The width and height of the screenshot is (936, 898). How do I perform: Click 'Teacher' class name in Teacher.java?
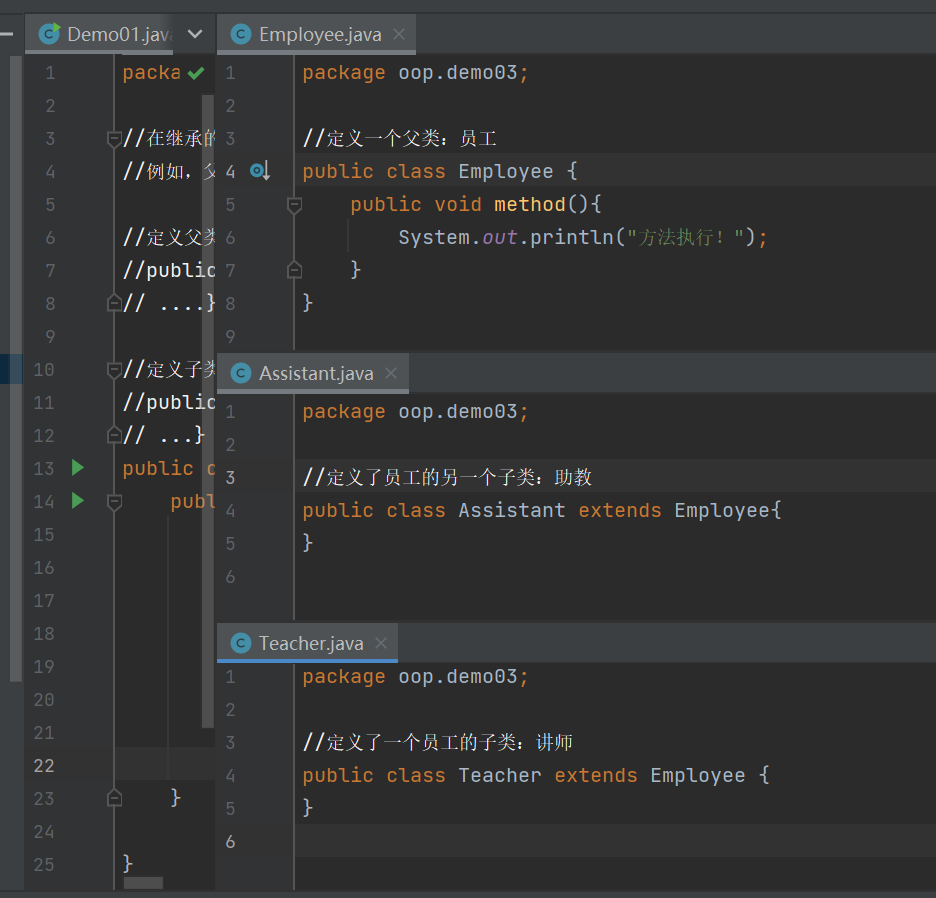[500, 776]
